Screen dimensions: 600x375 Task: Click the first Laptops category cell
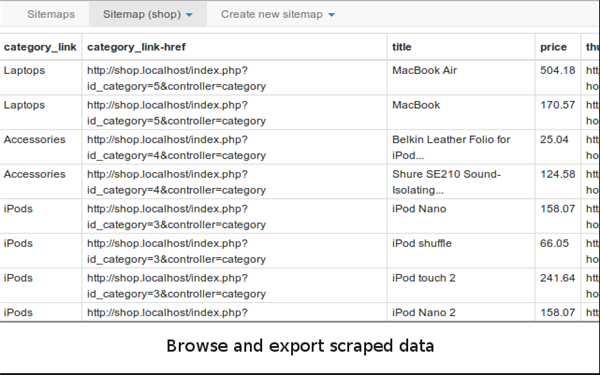point(40,78)
